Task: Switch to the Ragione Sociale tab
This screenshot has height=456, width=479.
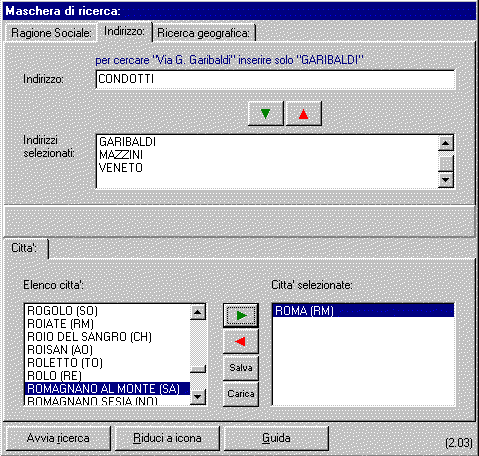Action: coord(51,33)
